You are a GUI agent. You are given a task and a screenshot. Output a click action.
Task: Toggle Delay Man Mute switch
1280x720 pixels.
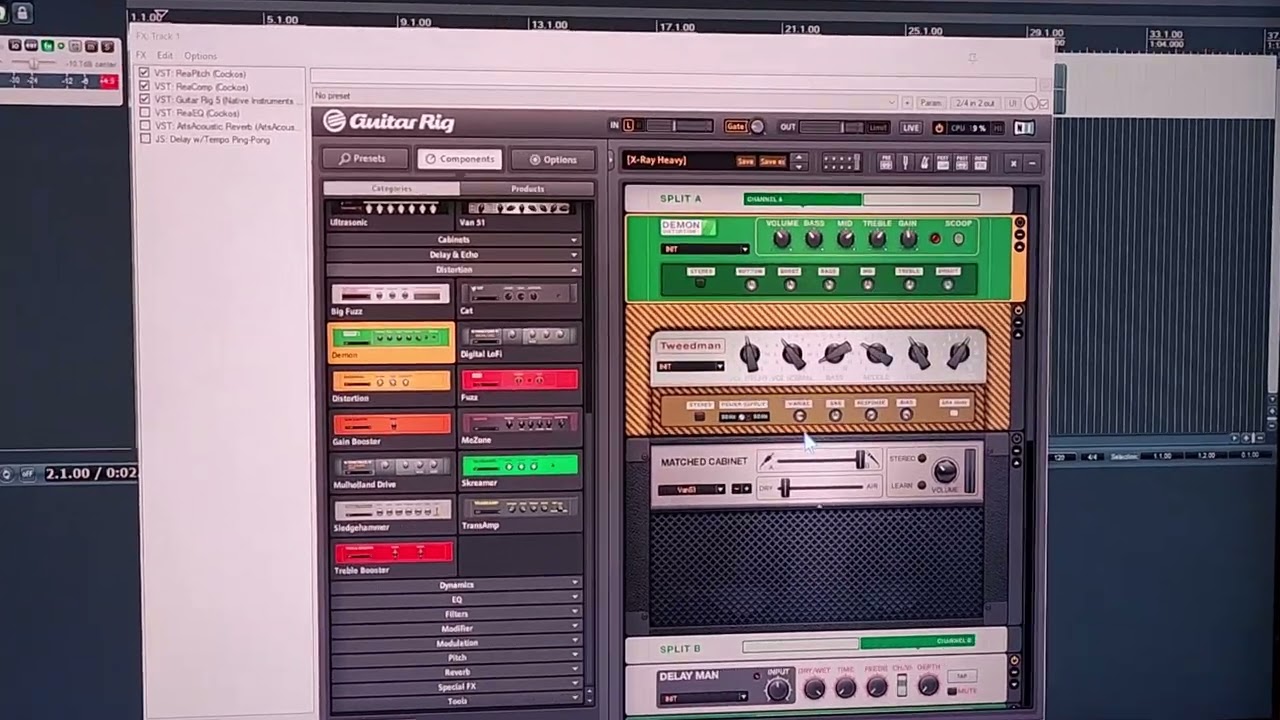point(951,691)
